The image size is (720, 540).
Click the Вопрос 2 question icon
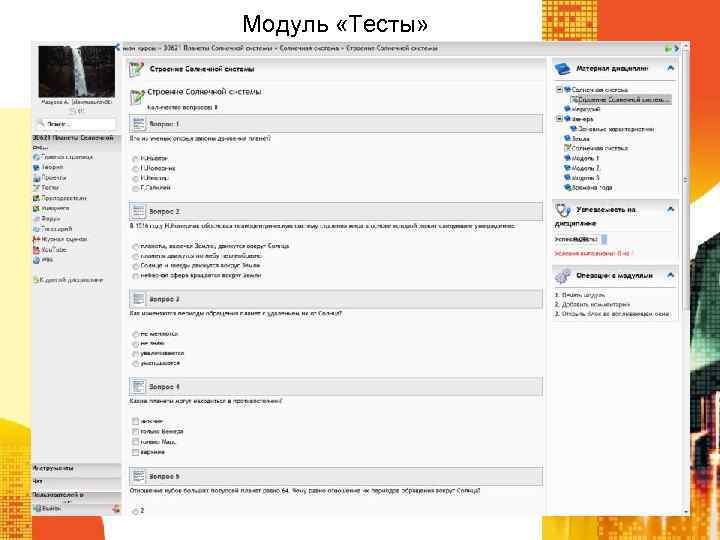click(x=138, y=211)
